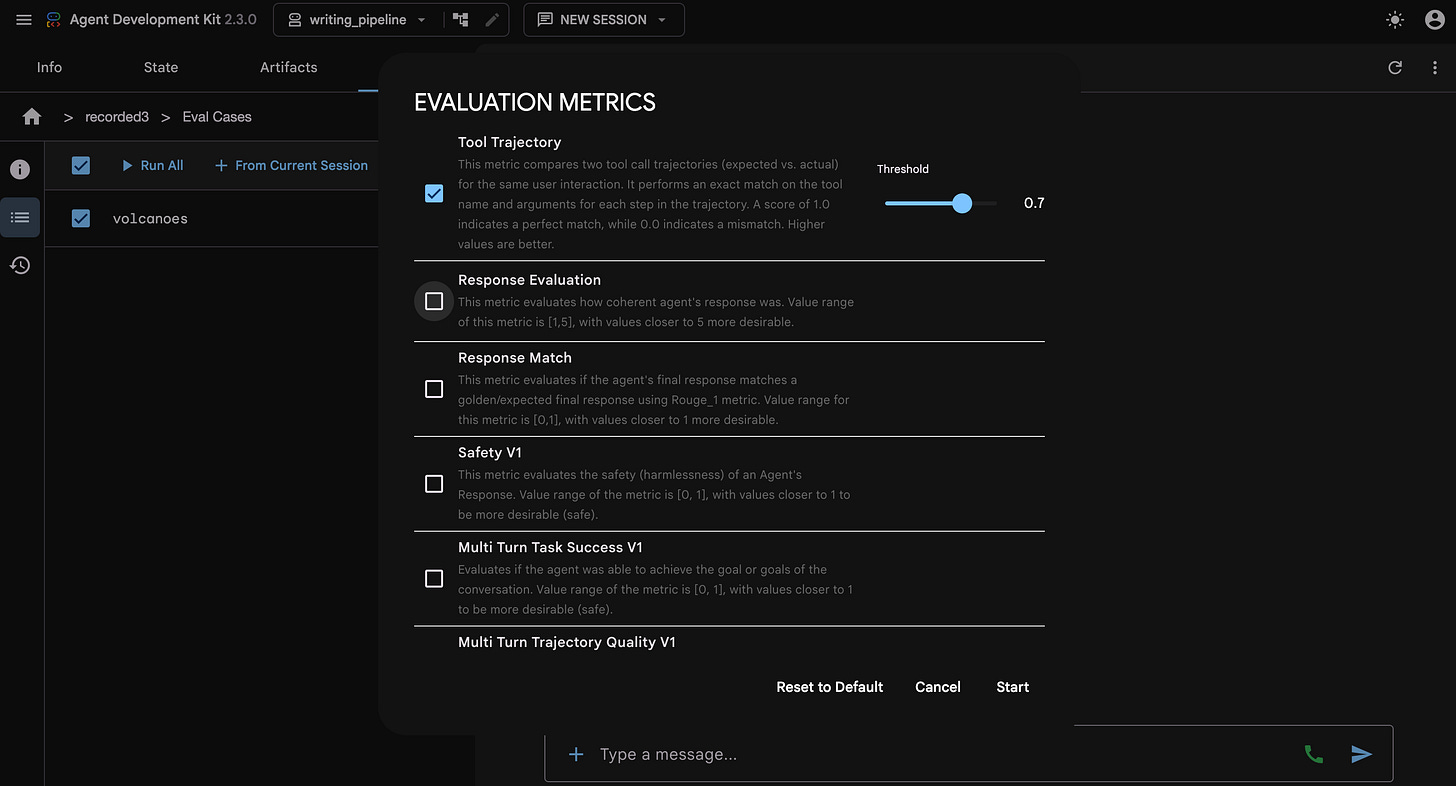
Task: Uncheck the Tool Trajectory checkbox
Action: pos(434,194)
